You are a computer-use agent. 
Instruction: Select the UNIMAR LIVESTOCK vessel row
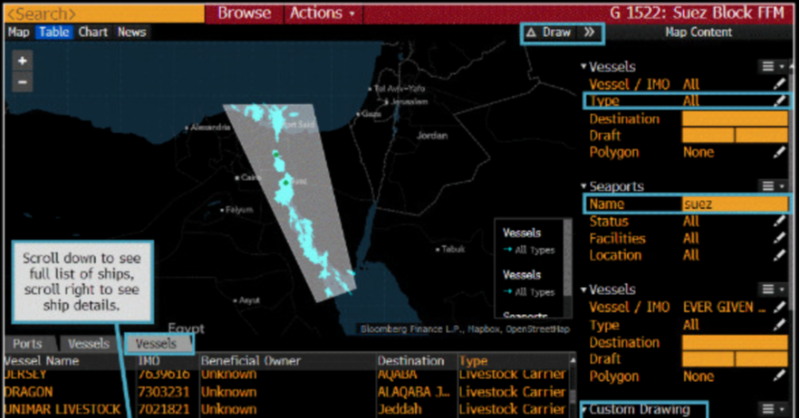tap(286, 409)
